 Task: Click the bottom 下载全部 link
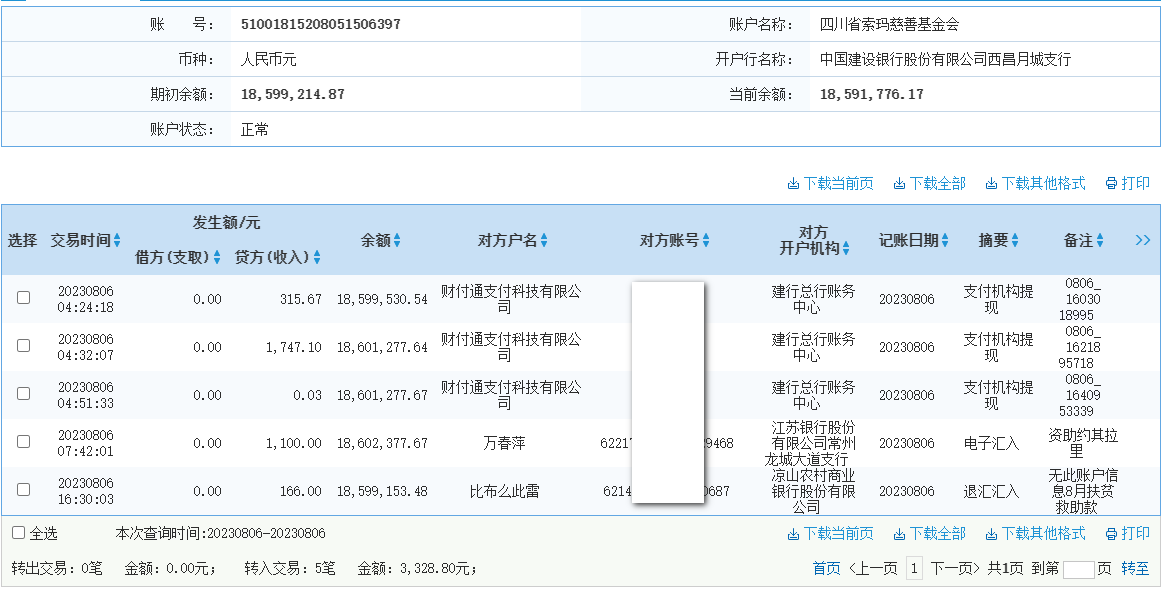click(938, 534)
